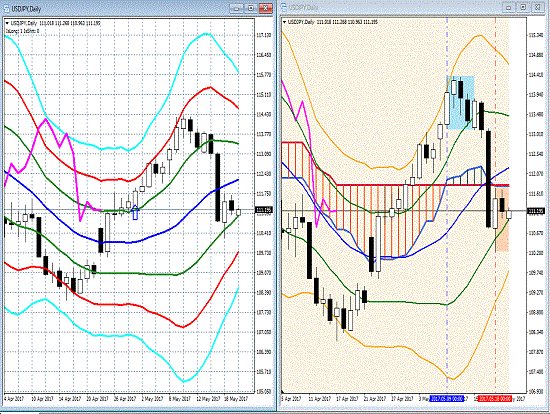Image resolution: width=550 pixels, height=414 pixels.
Task: Click the left USDJPY,Daily window title icon
Action: pyautogui.click(x=6, y=8)
